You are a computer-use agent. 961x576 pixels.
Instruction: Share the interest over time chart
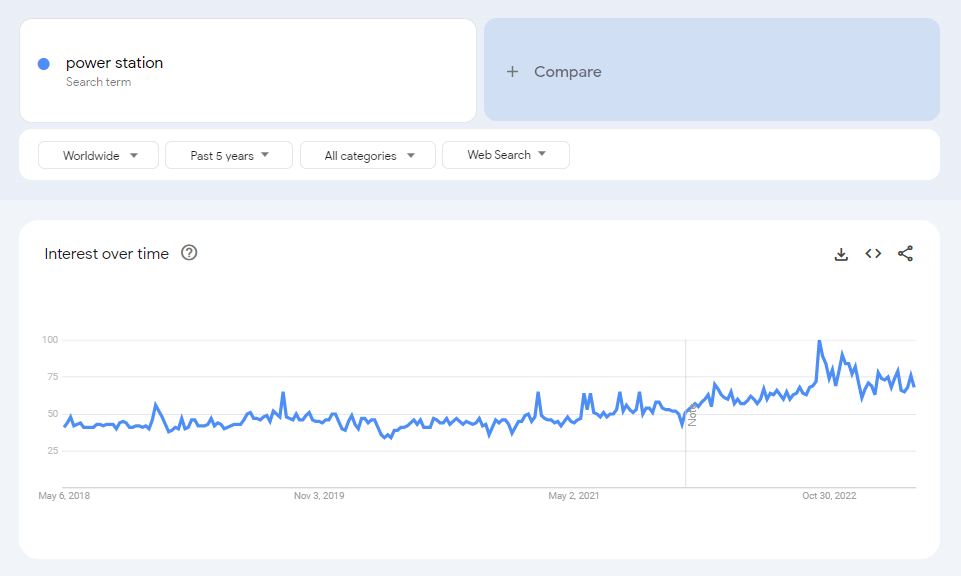pyautogui.click(x=905, y=254)
